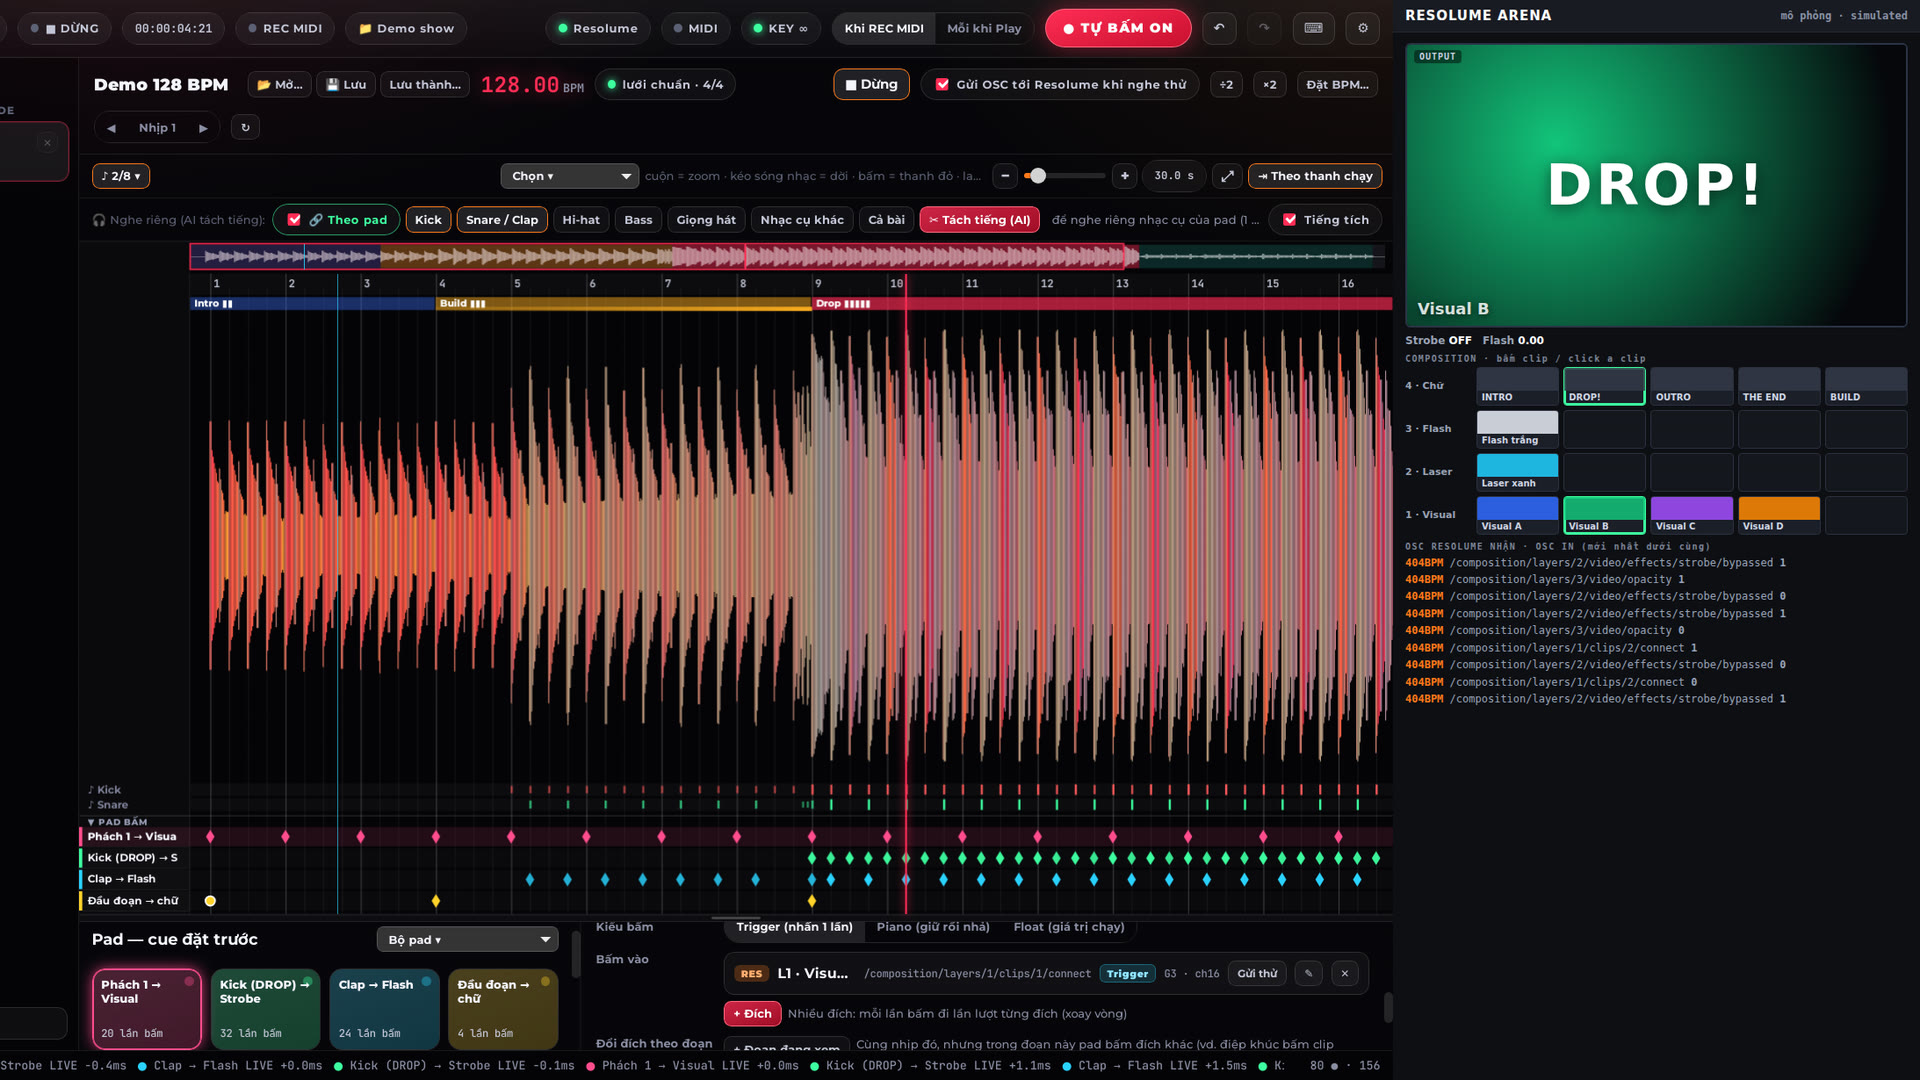
Task: Remove the L1 target with X icon
Action: [x=1345, y=973]
